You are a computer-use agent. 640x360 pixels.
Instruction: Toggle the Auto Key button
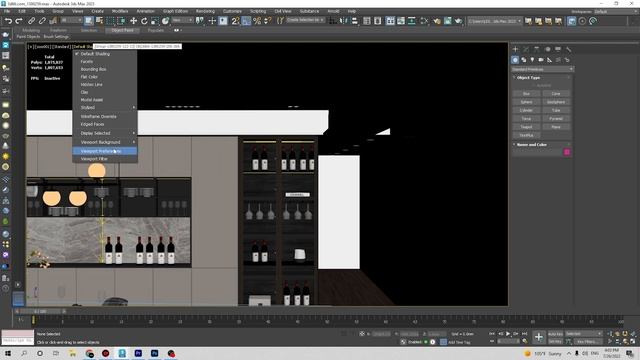[555, 334]
